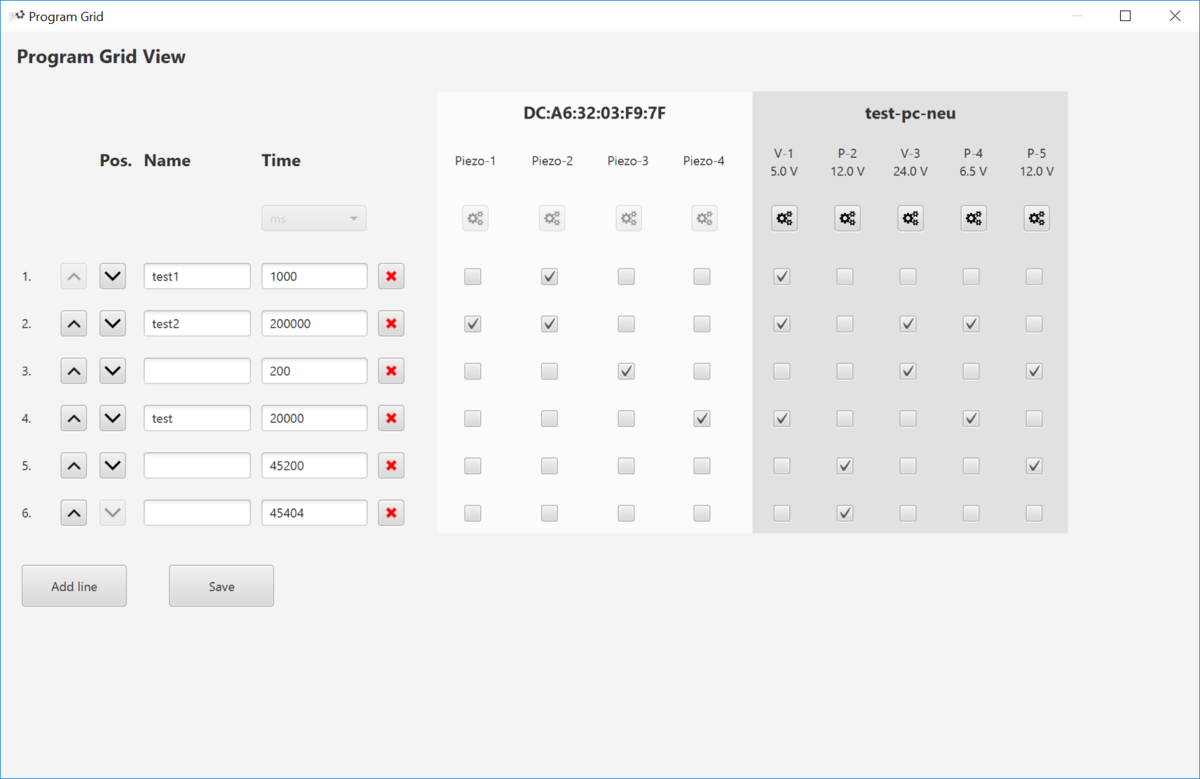Open the ms time unit dropdown
This screenshot has width=1200, height=779.
(313, 218)
